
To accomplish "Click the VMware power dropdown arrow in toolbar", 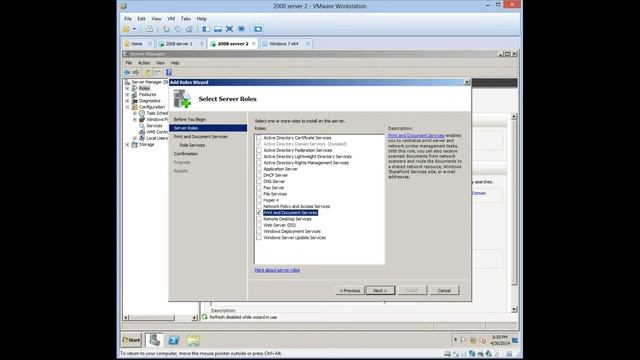I will [x=134, y=29].
